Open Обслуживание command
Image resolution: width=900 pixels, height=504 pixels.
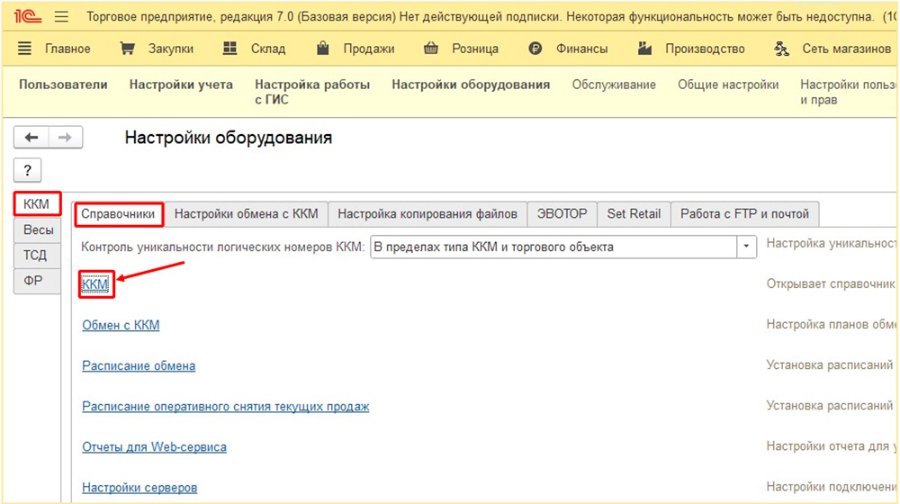[x=614, y=84]
